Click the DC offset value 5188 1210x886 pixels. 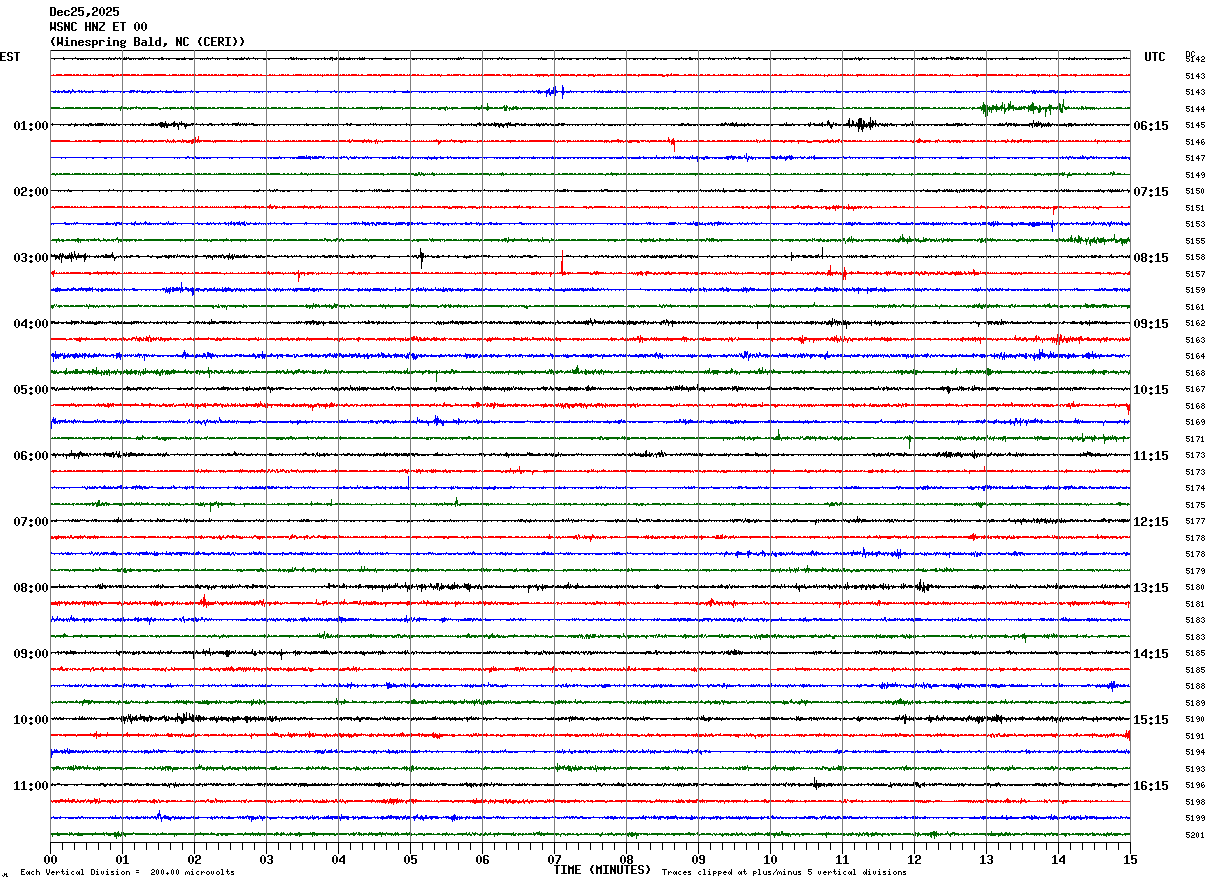click(x=1195, y=687)
